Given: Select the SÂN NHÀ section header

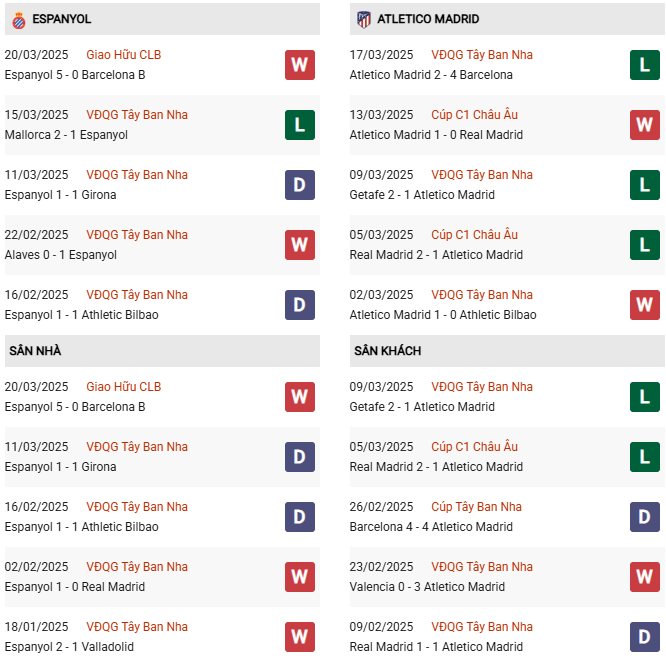Looking at the screenshot, I should (x=162, y=351).
